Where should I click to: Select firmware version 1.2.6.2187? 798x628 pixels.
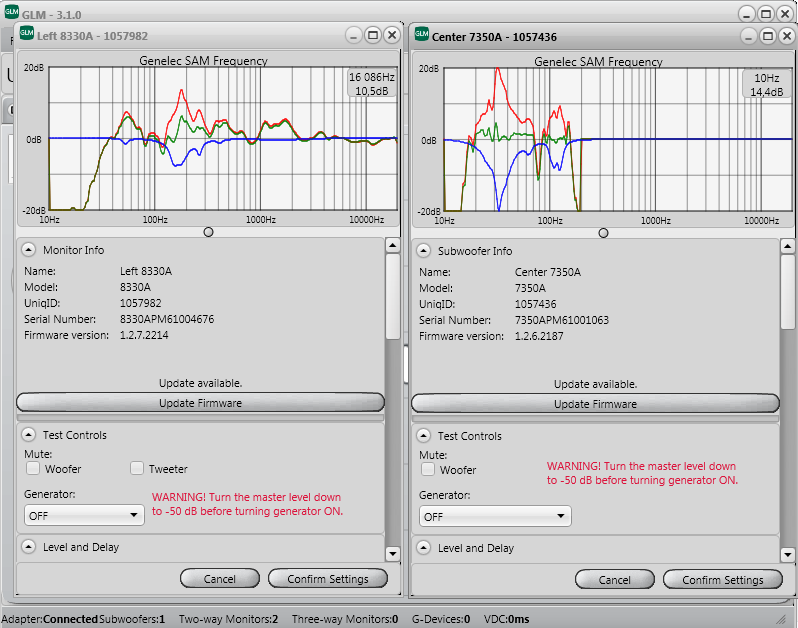coord(539,336)
